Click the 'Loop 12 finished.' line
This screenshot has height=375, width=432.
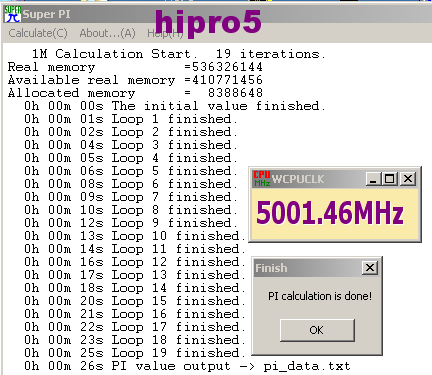(x=135, y=262)
